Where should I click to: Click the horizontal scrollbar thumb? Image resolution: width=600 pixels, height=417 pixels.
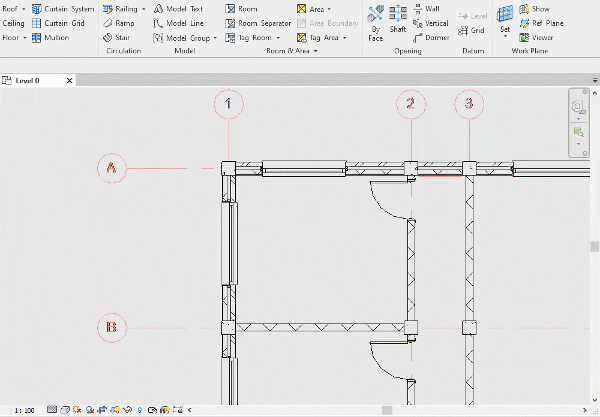387,410
